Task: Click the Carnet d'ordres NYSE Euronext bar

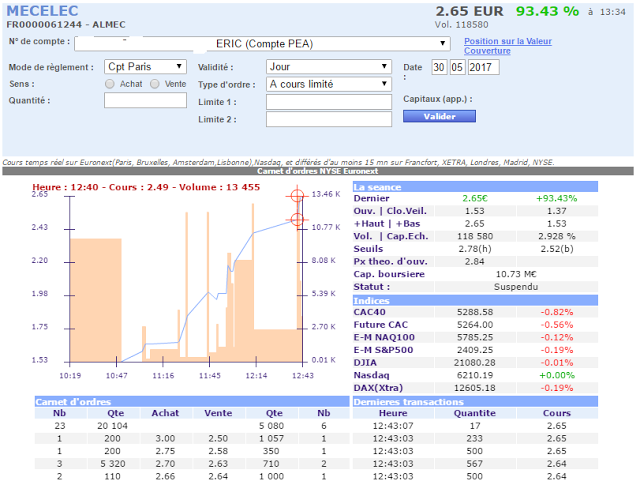Action: tap(318, 171)
